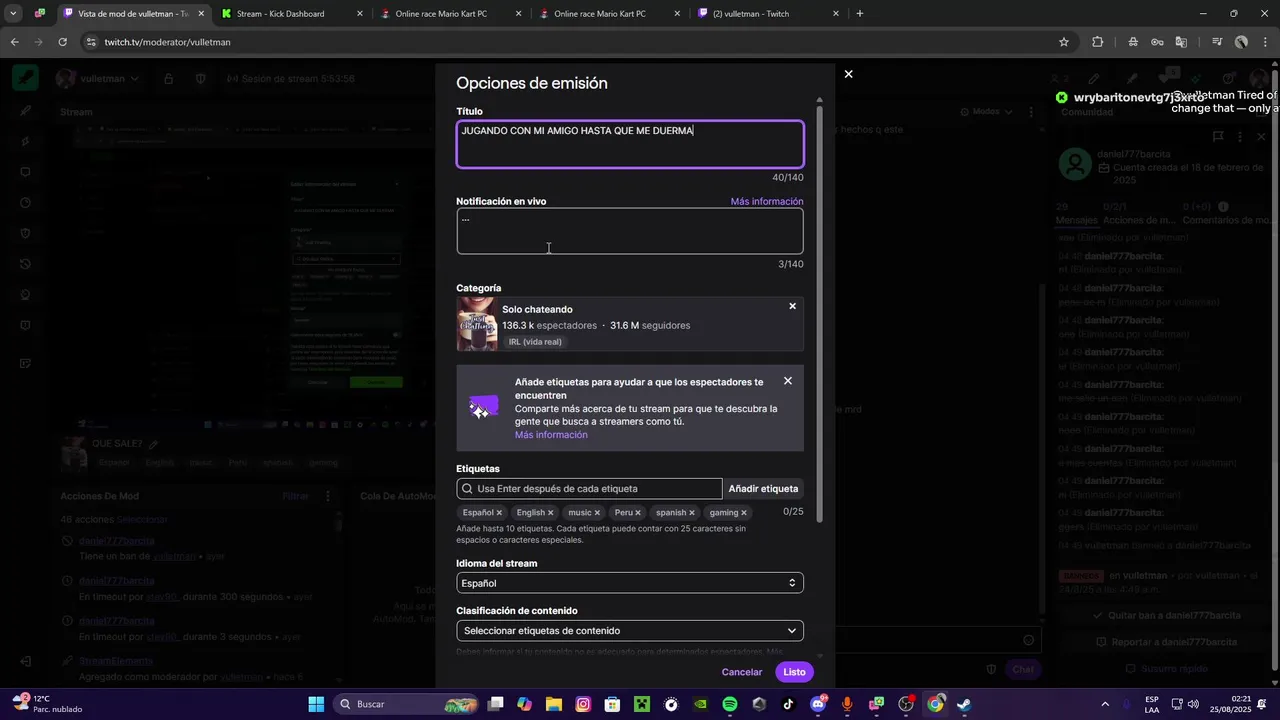This screenshot has width=1280, height=720.
Task: Focus the Etiquetas search input
Action: (x=589, y=489)
